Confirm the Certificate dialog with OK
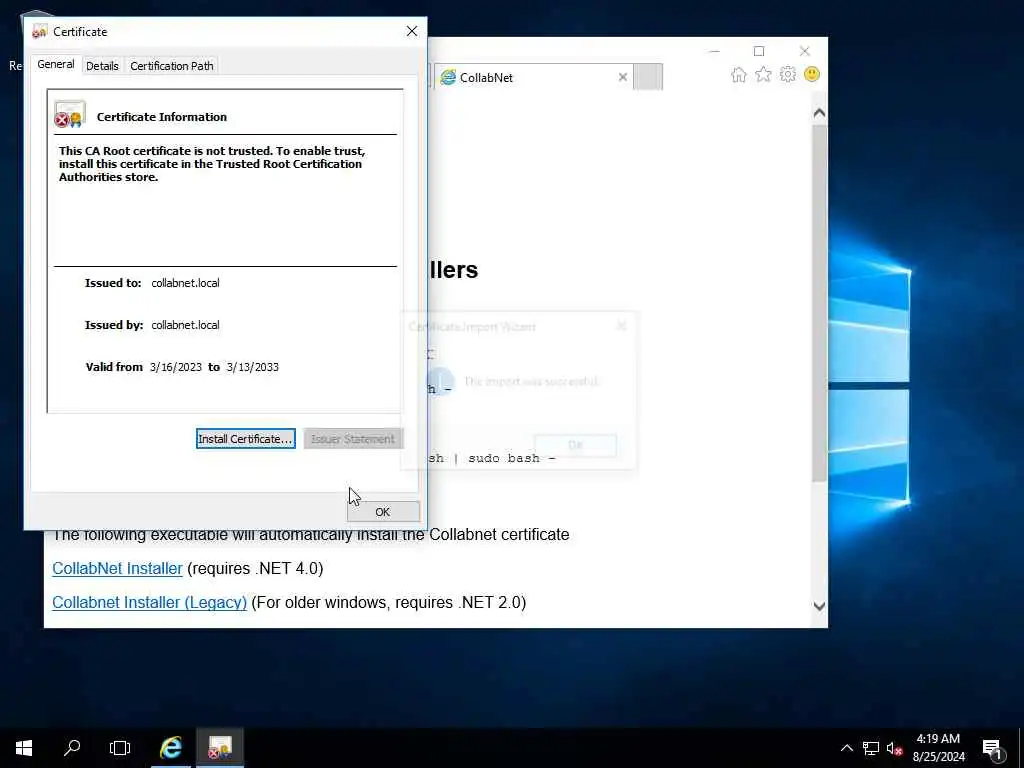The width and height of the screenshot is (1024, 768). click(x=383, y=512)
